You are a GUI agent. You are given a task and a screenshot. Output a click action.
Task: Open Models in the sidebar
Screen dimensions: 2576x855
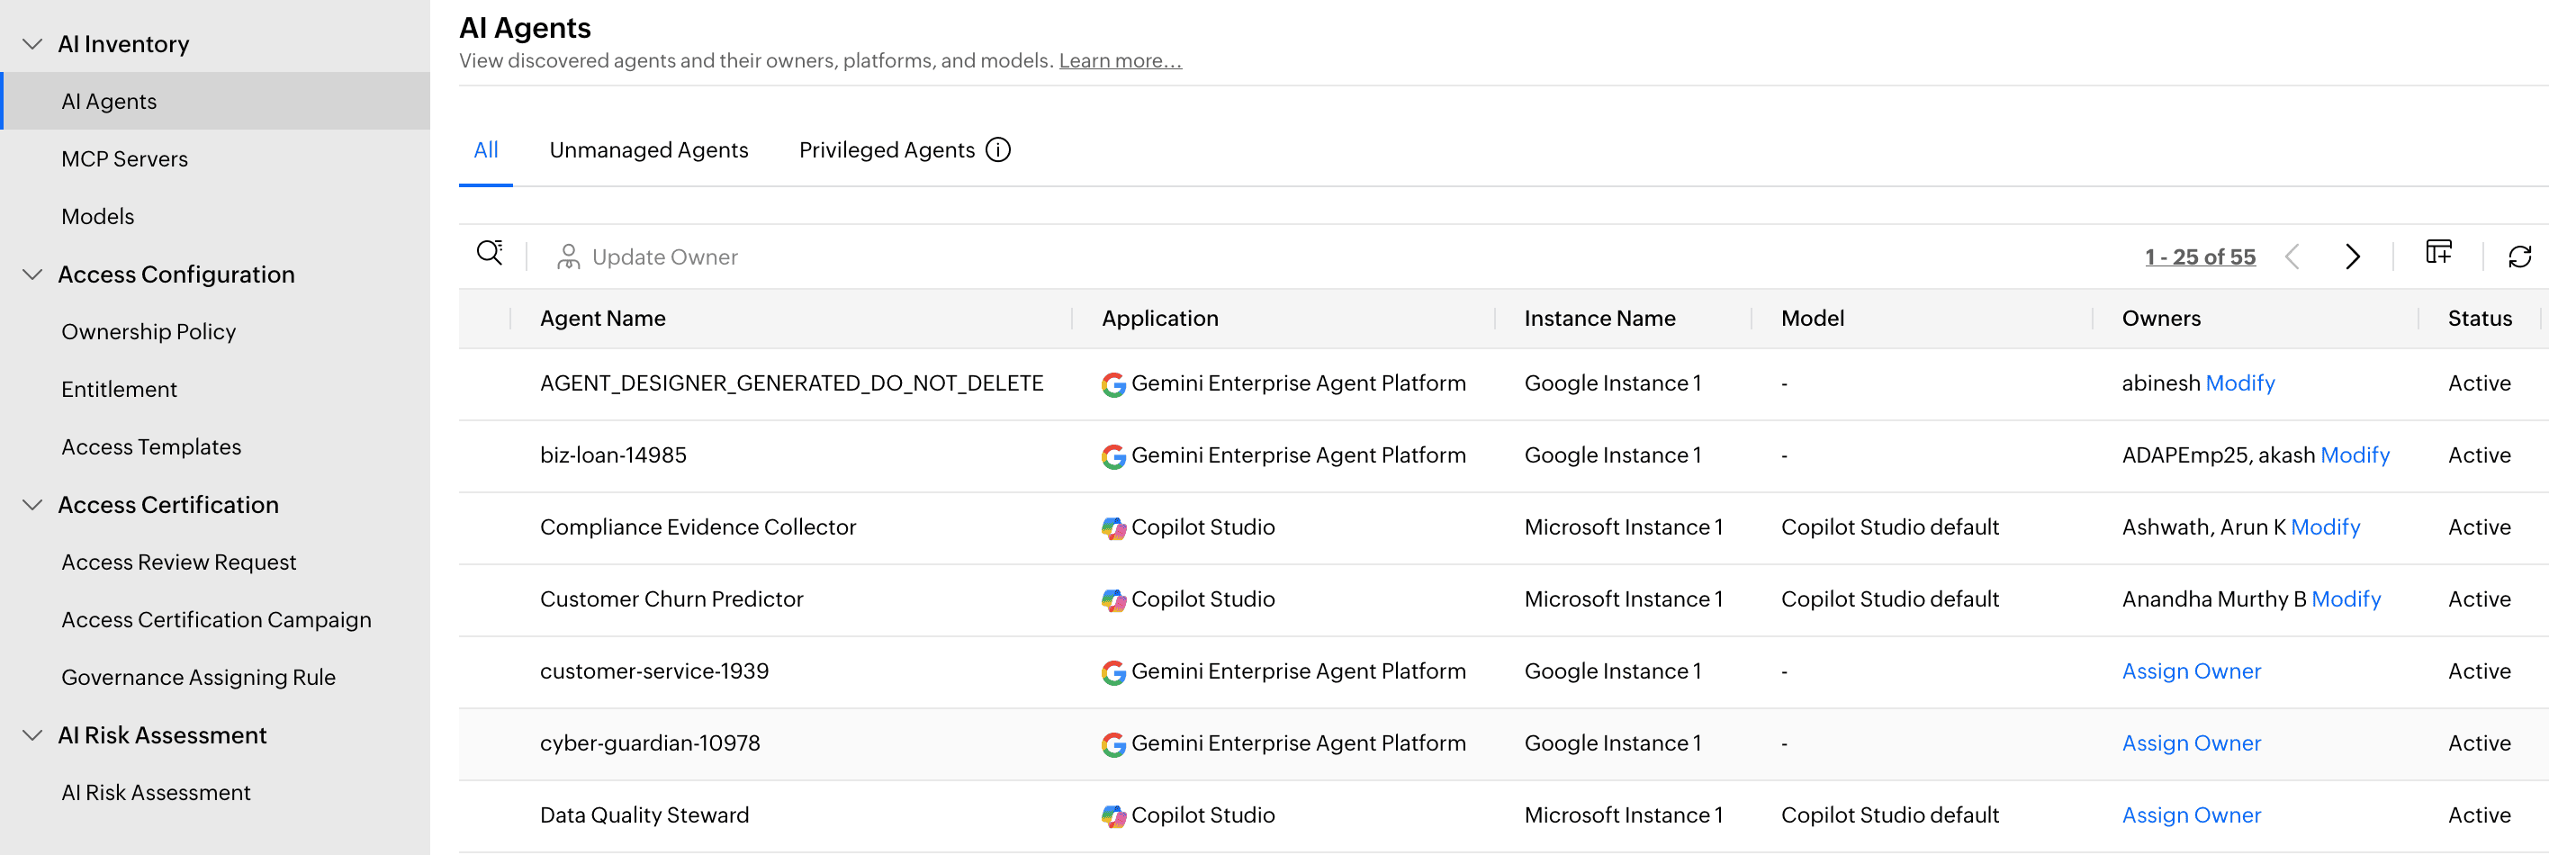point(98,216)
